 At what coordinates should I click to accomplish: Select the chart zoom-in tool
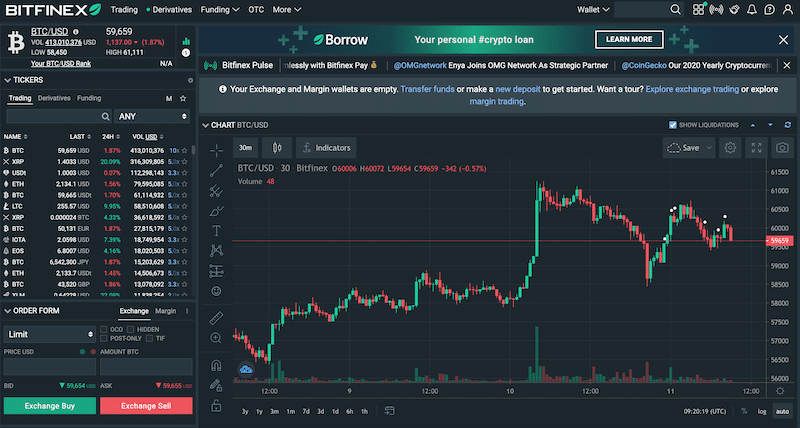point(216,338)
